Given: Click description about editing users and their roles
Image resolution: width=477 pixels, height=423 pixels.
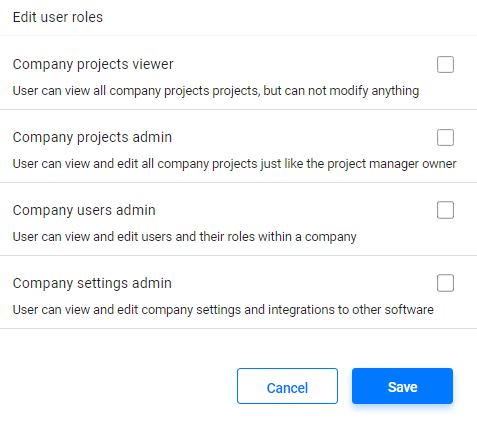Looking at the screenshot, I should [x=184, y=237].
